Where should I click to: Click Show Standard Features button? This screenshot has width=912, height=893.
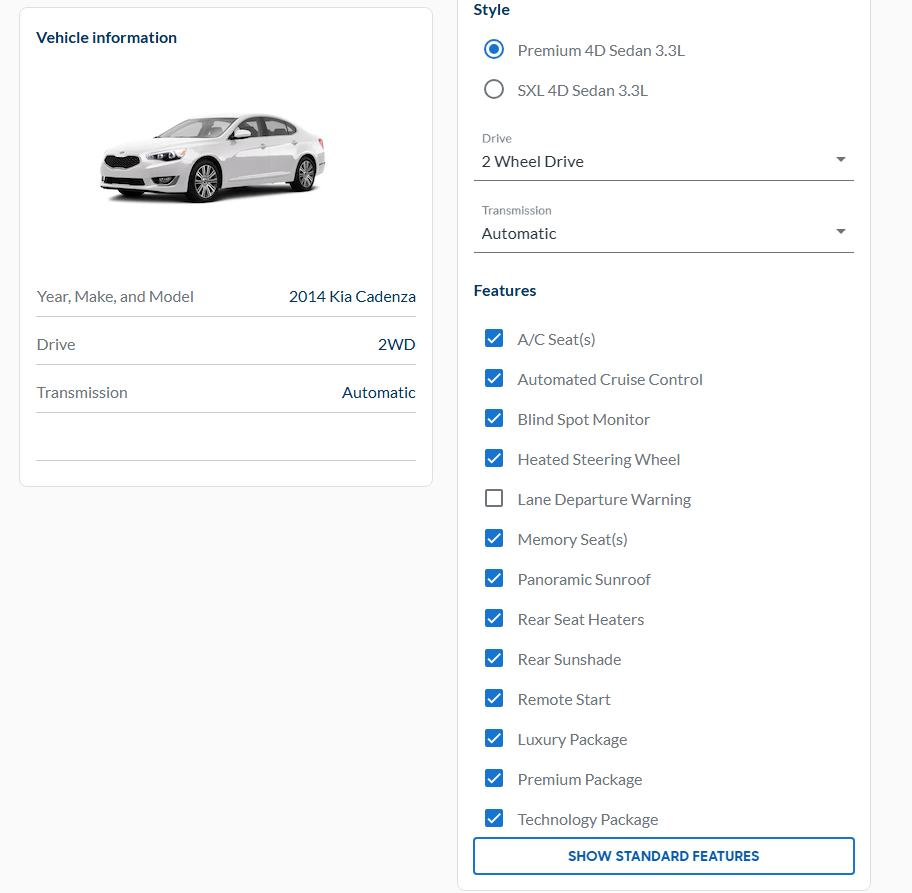tap(663, 856)
